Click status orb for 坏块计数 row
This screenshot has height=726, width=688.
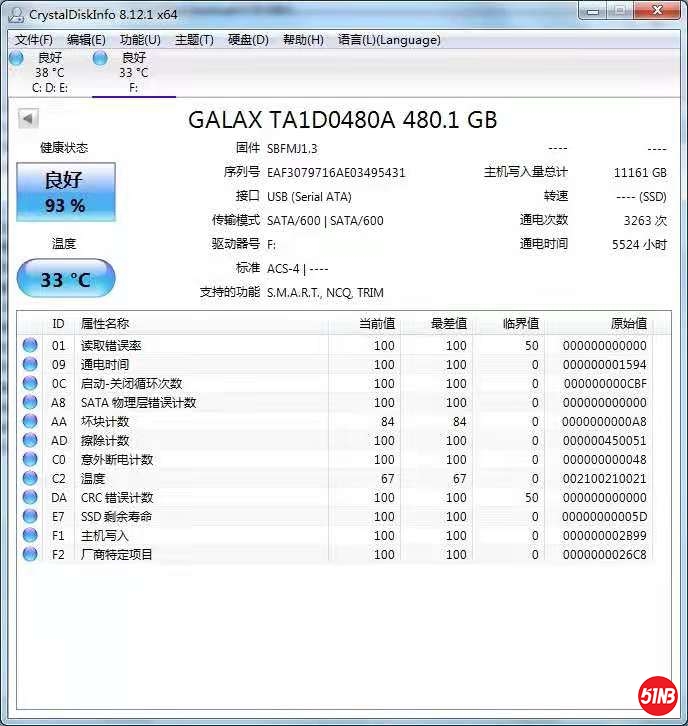30,421
